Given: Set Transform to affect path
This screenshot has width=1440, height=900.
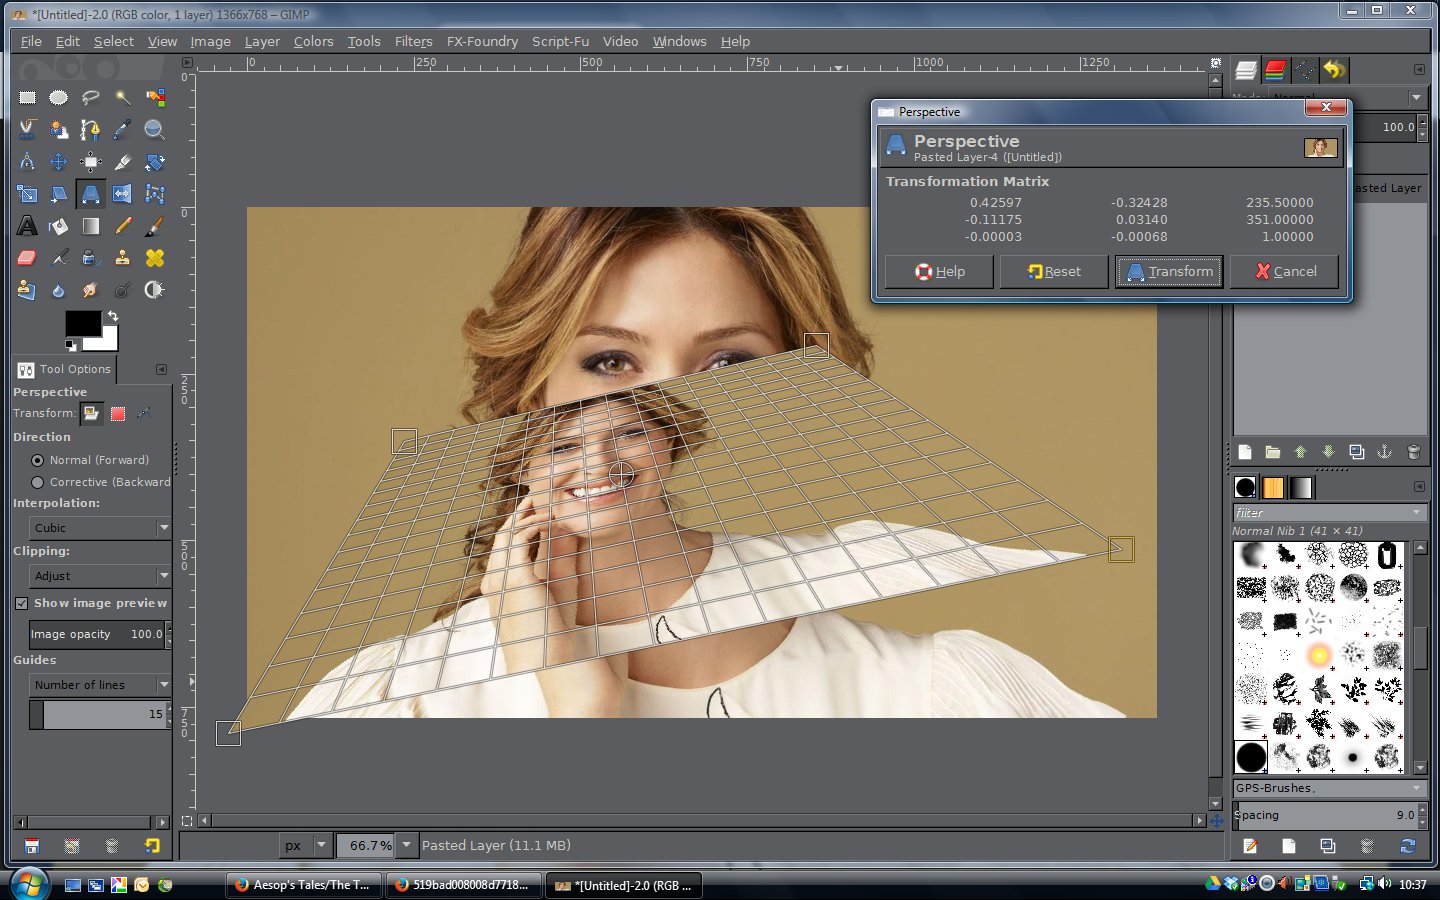Looking at the screenshot, I should pos(144,413).
